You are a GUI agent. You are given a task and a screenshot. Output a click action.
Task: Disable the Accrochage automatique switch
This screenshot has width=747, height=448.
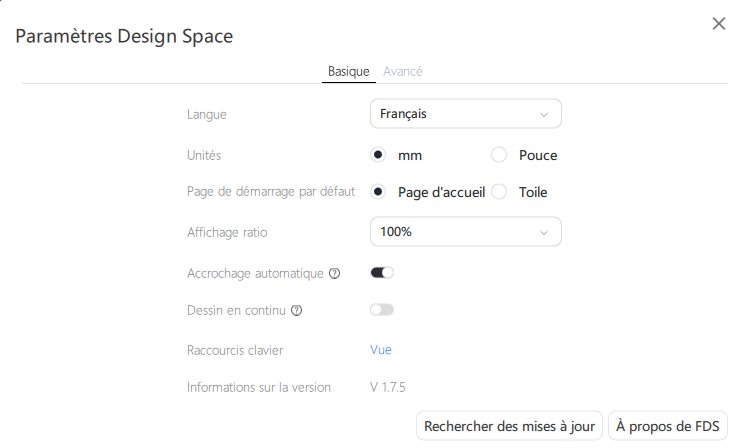point(382,272)
